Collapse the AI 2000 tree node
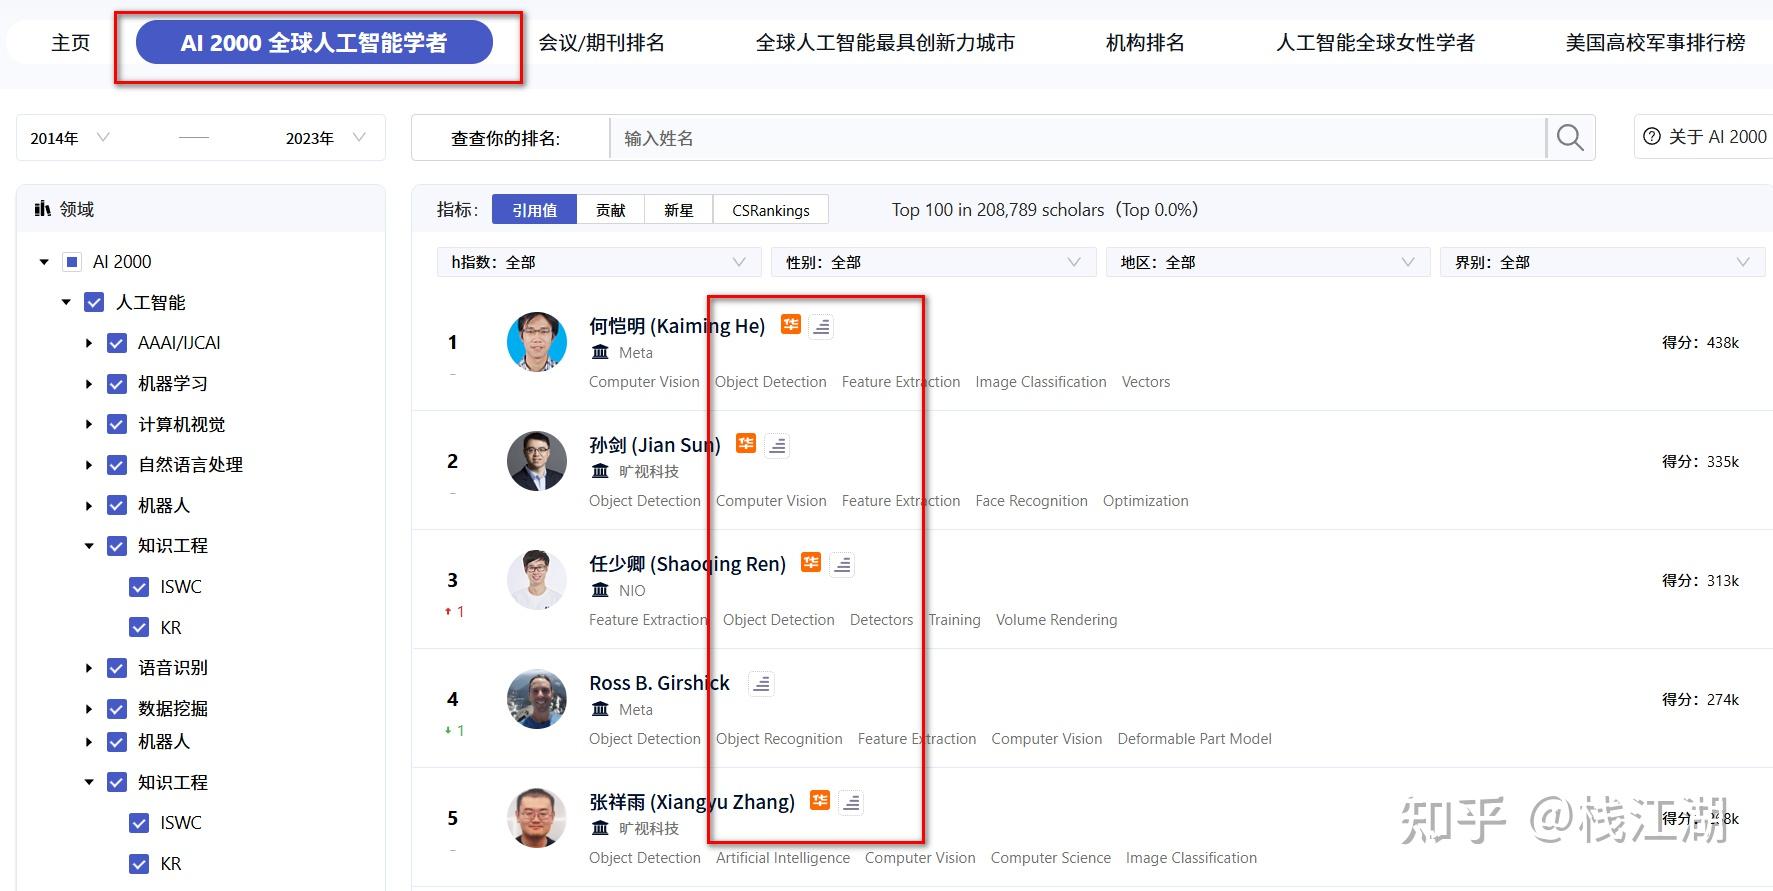The width and height of the screenshot is (1773, 891). (43, 262)
